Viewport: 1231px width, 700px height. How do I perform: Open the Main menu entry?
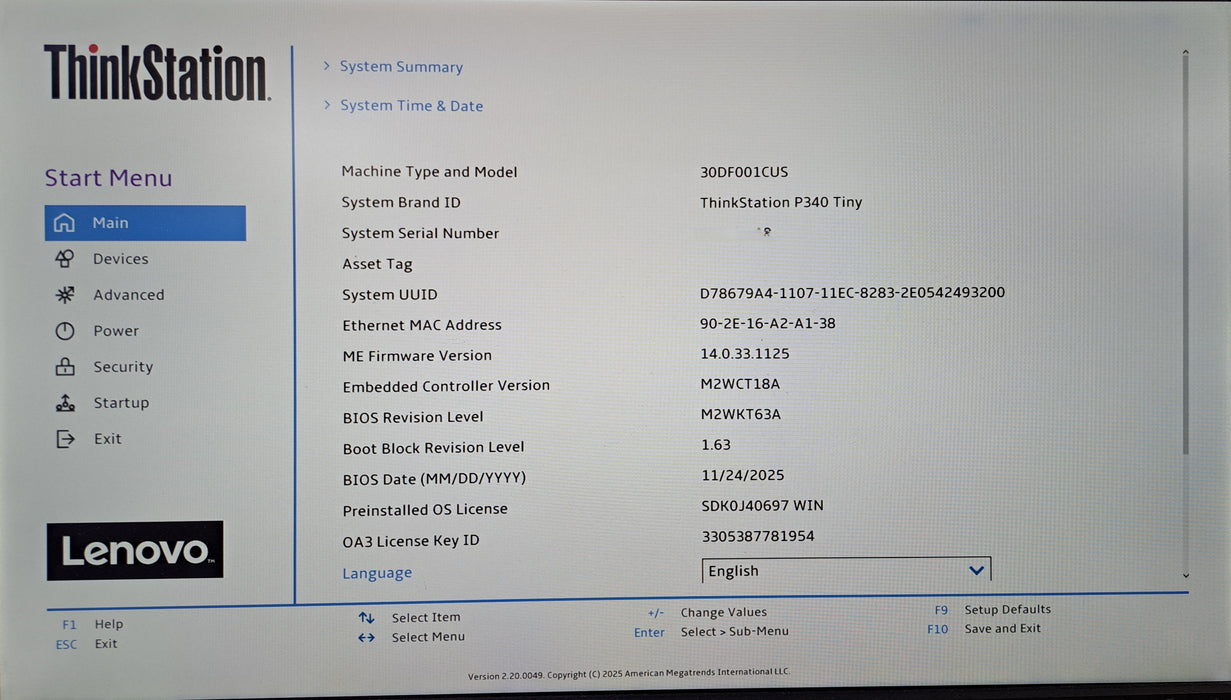[145, 223]
